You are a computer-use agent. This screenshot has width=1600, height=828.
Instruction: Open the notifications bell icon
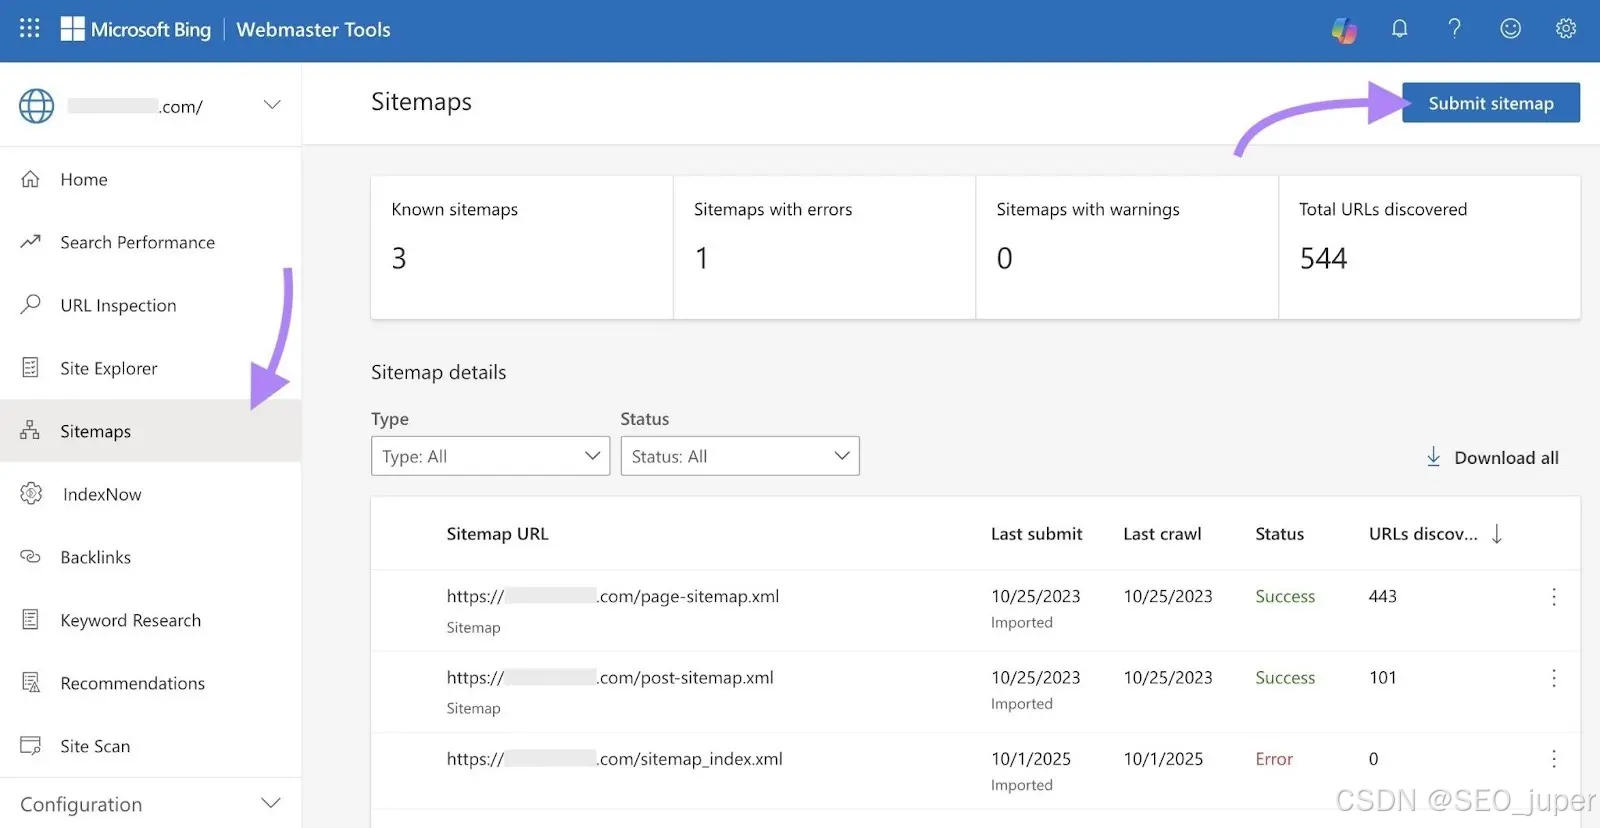click(x=1400, y=29)
